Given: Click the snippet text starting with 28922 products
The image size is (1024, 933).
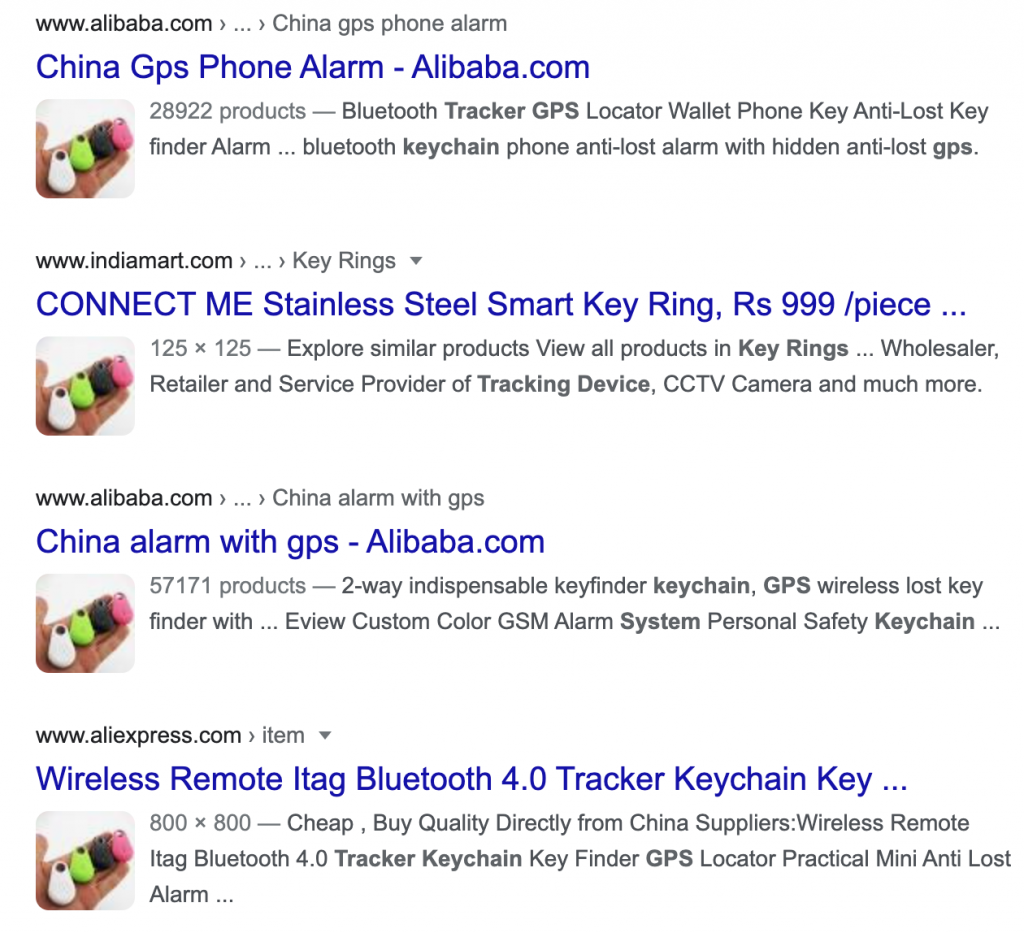Looking at the screenshot, I should click(x=569, y=129).
